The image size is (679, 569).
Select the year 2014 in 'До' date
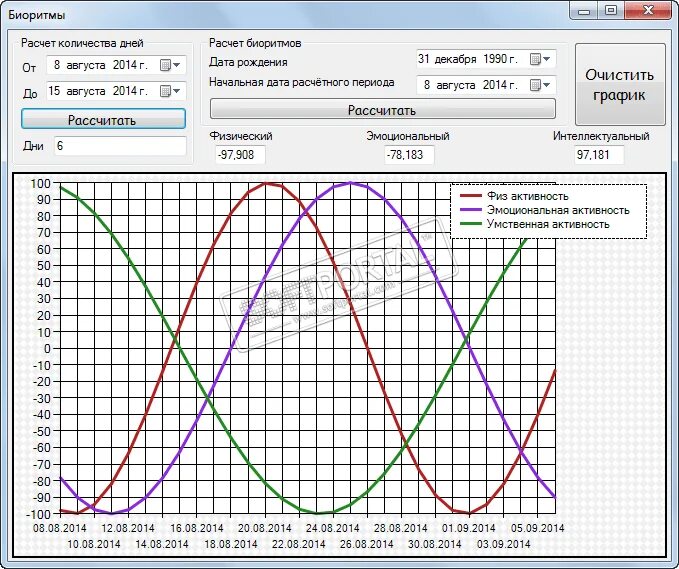click(126, 91)
